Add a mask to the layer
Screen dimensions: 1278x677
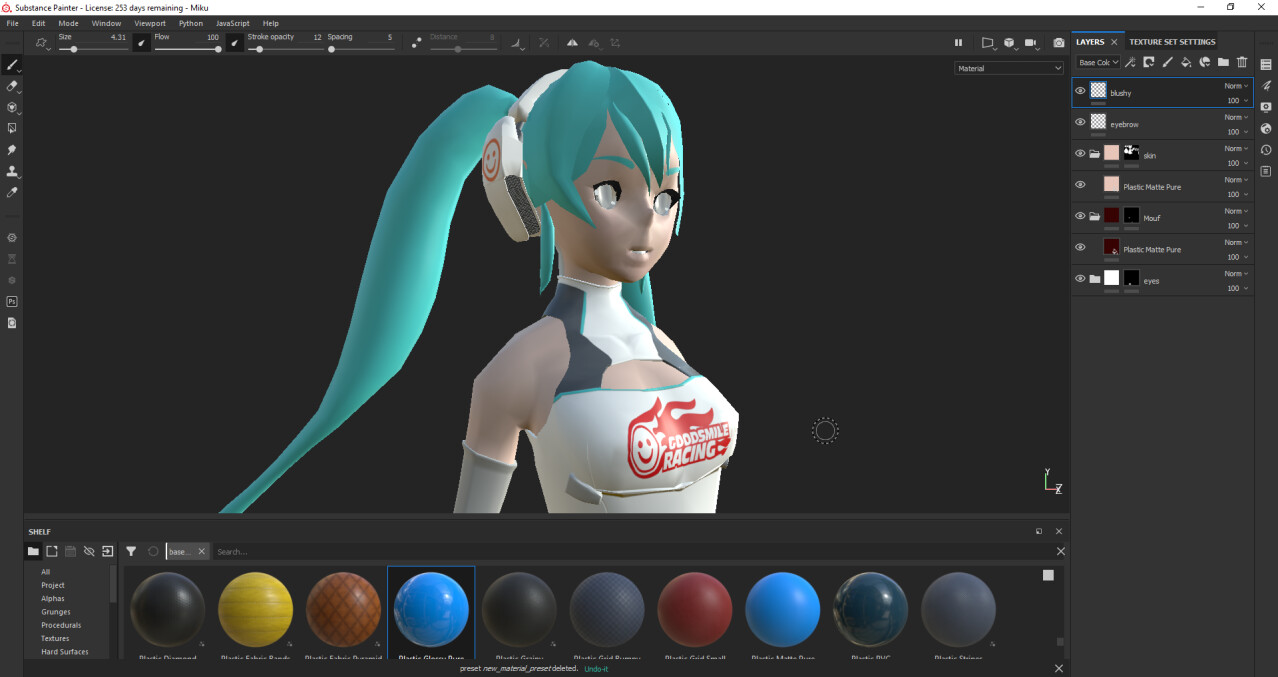point(1149,62)
